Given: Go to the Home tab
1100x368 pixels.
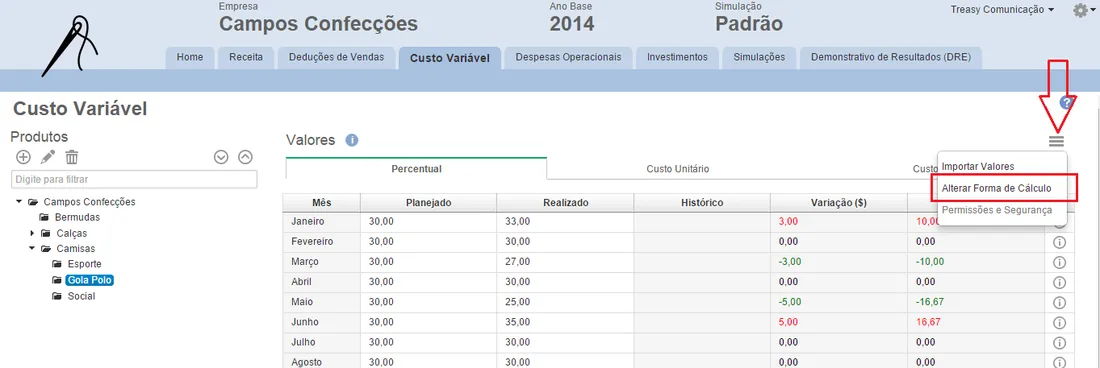Looking at the screenshot, I should click(189, 57).
